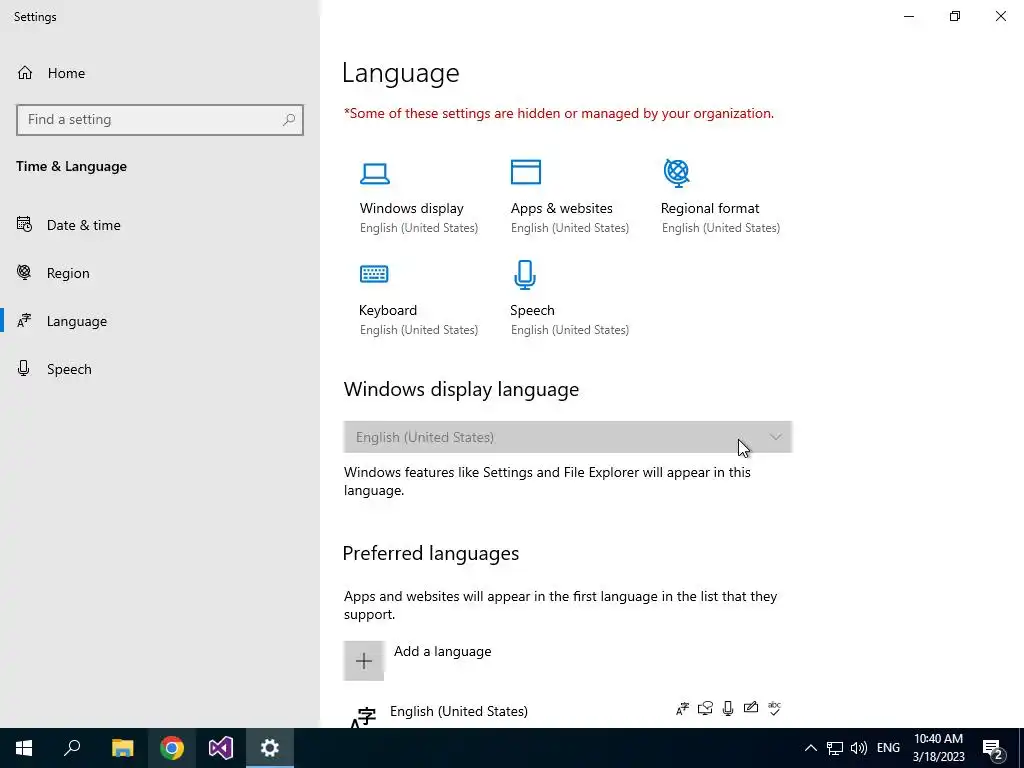Click the Keyboard tile icon
This screenshot has width=1024, height=768.
(x=374, y=274)
